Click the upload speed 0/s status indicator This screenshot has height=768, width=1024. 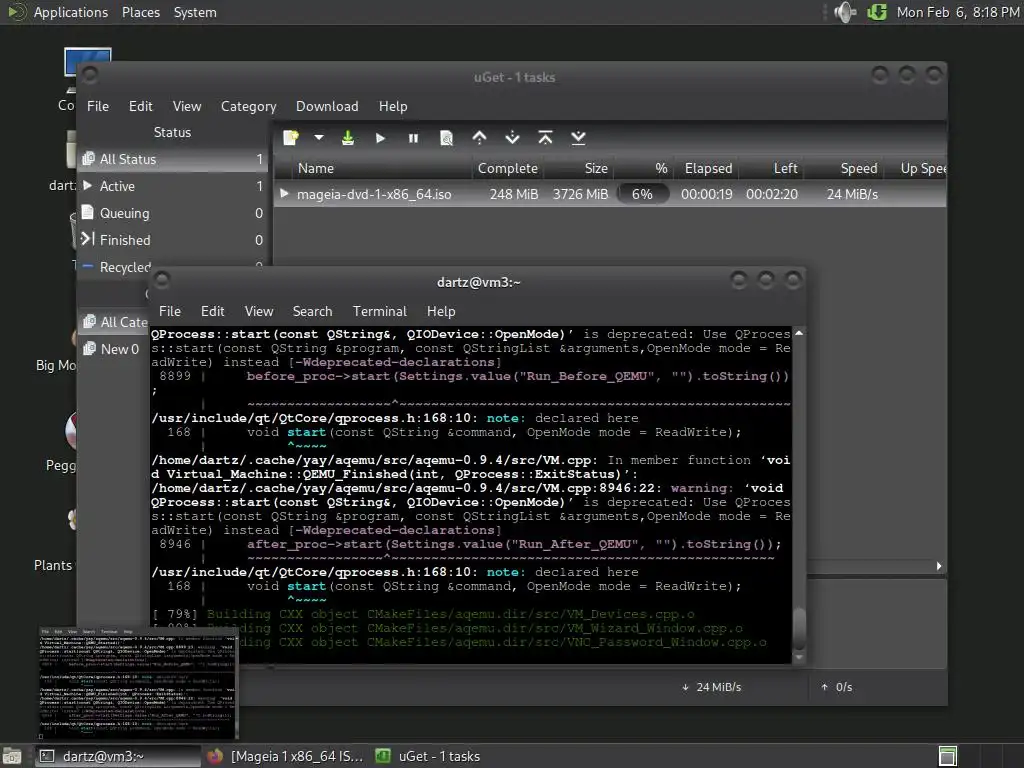(x=837, y=687)
